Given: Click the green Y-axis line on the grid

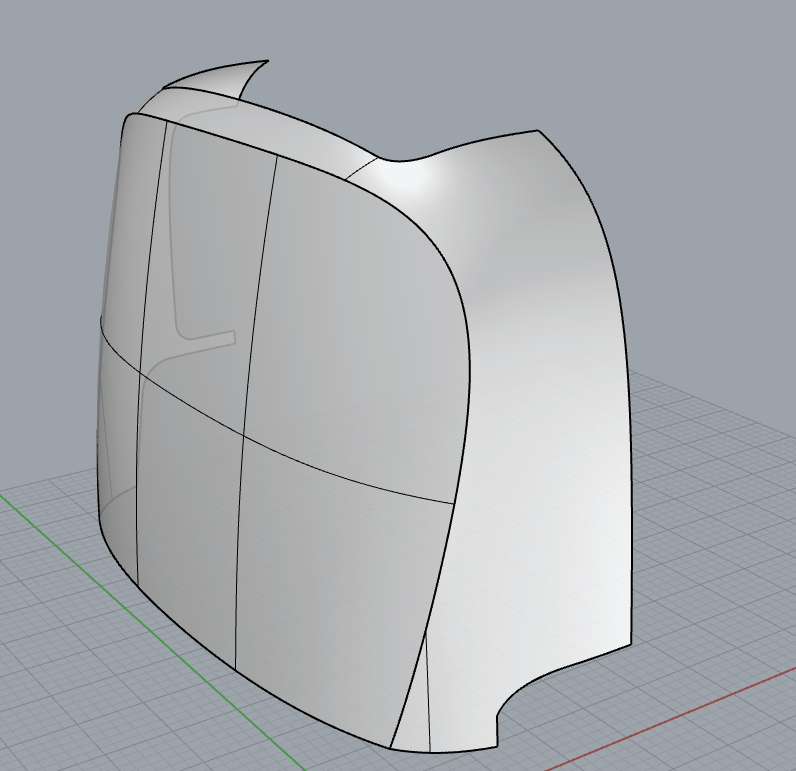Looking at the screenshot, I should coord(152,632).
